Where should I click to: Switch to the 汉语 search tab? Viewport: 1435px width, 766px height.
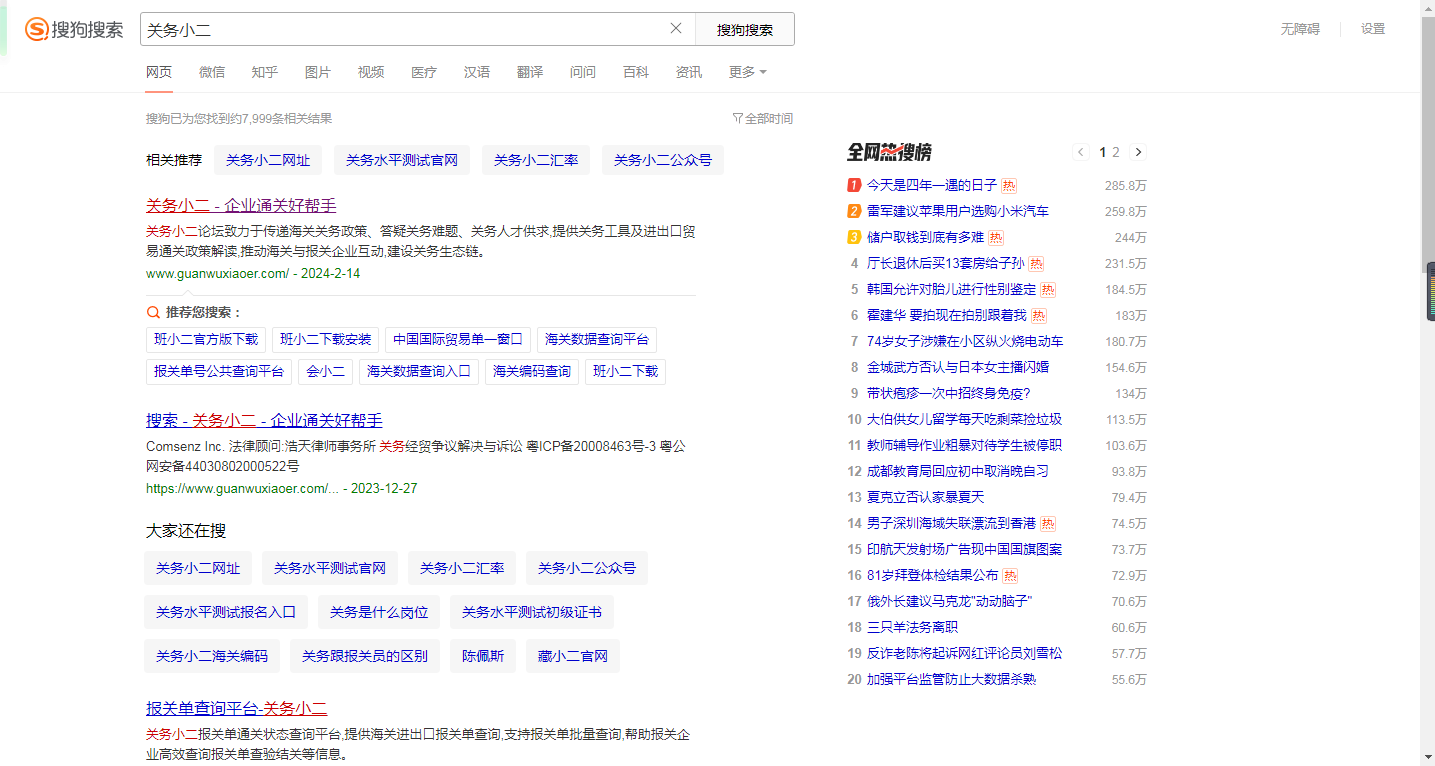pyautogui.click(x=477, y=72)
